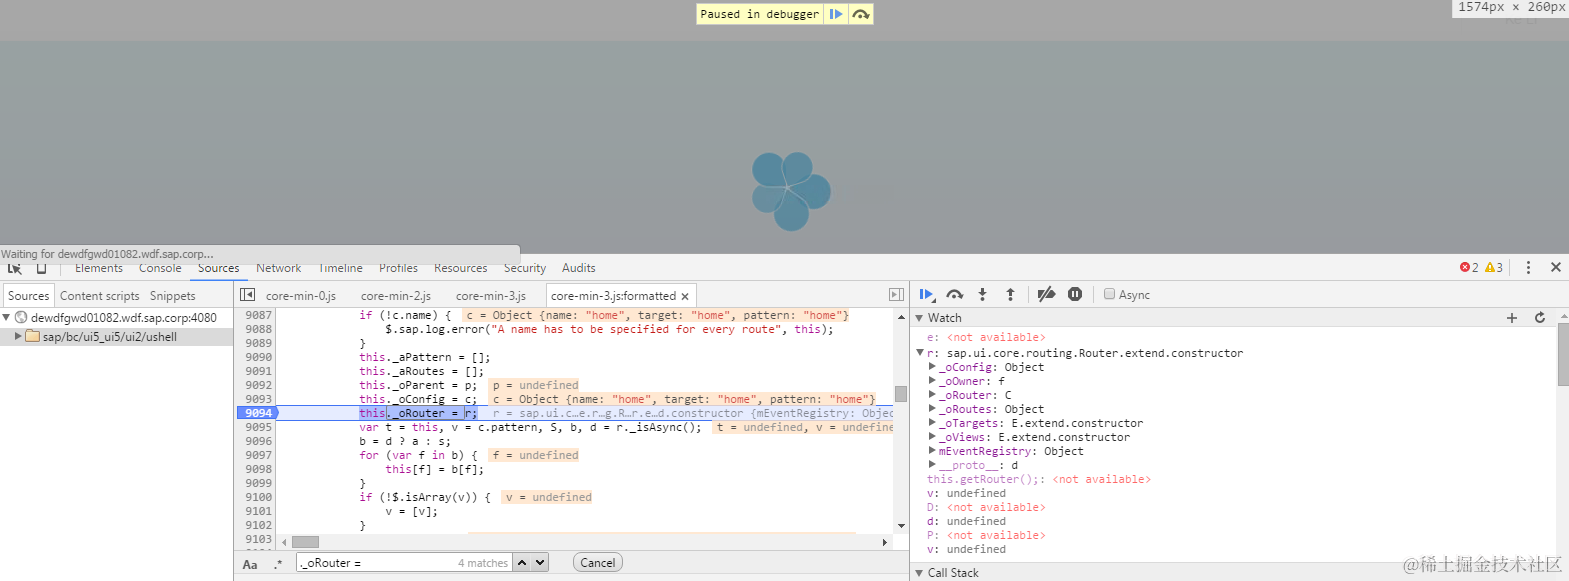Collapse the r: Router constructor watch entry
The width and height of the screenshot is (1569, 581).
tap(920, 353)
